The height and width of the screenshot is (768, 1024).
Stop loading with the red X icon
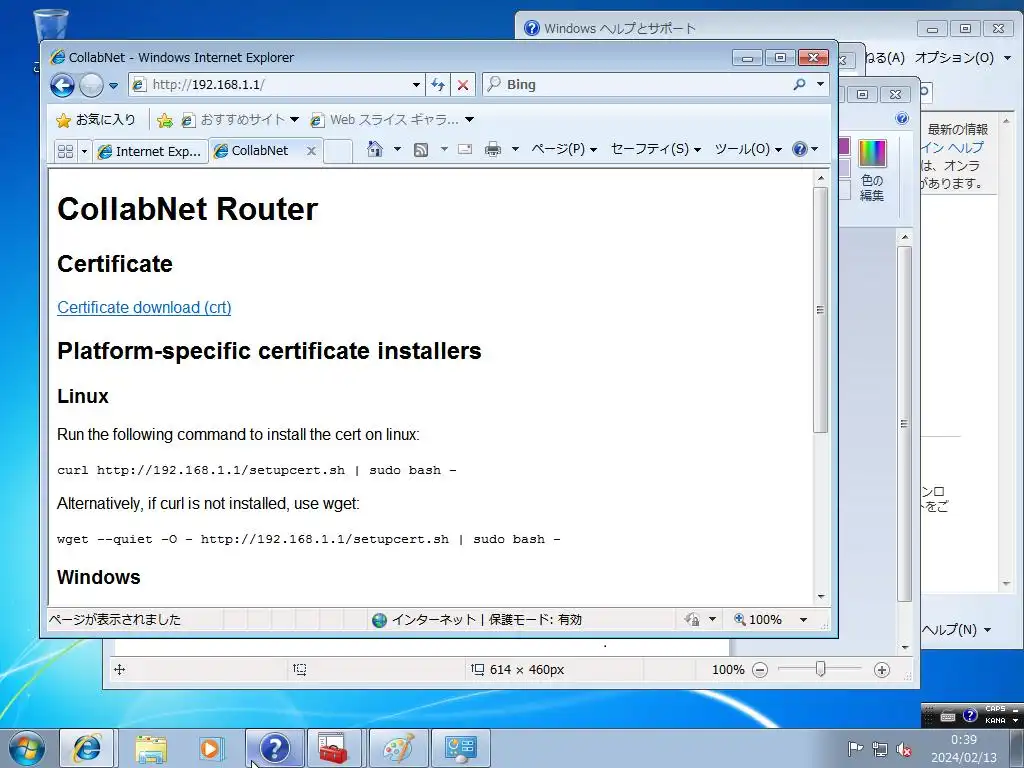pos(462,85)
